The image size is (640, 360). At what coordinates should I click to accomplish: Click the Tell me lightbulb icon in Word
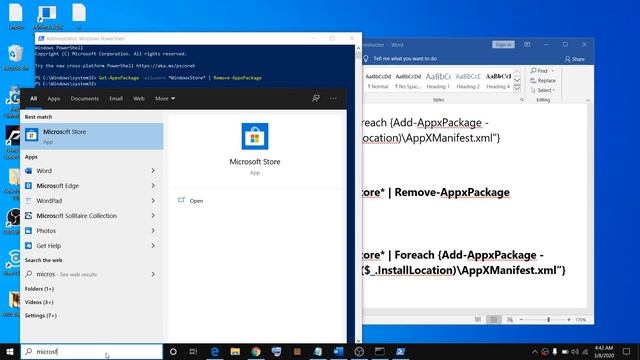[x=366, y=59]
